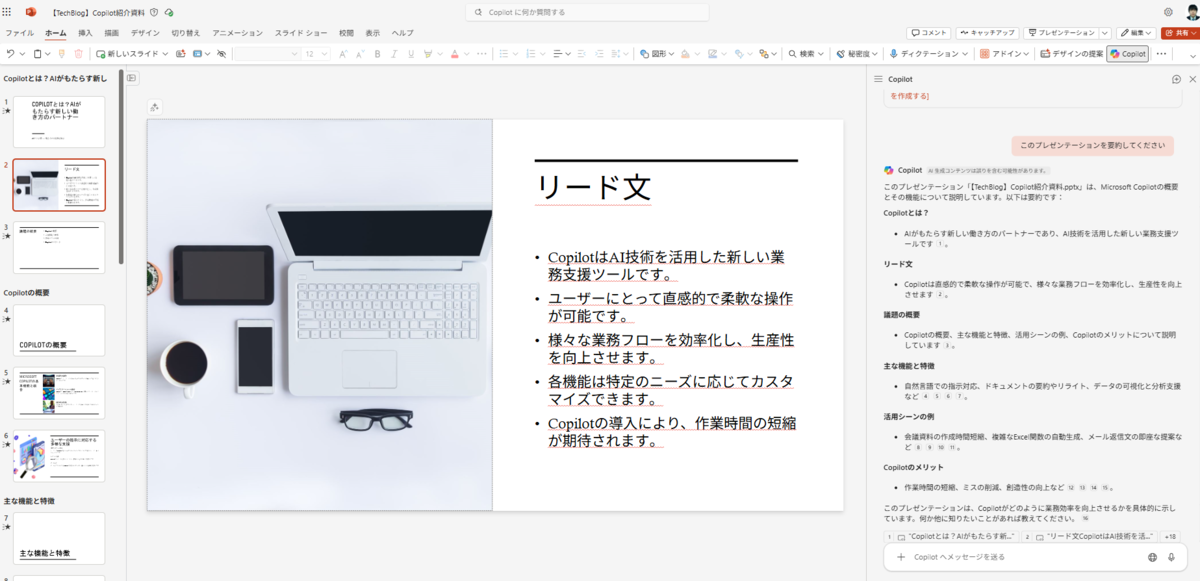Image resolution: width=1200 pixels, height=581 pixels.
Task: Open the File (ファイル) tab
Action: tap(19, 33)
